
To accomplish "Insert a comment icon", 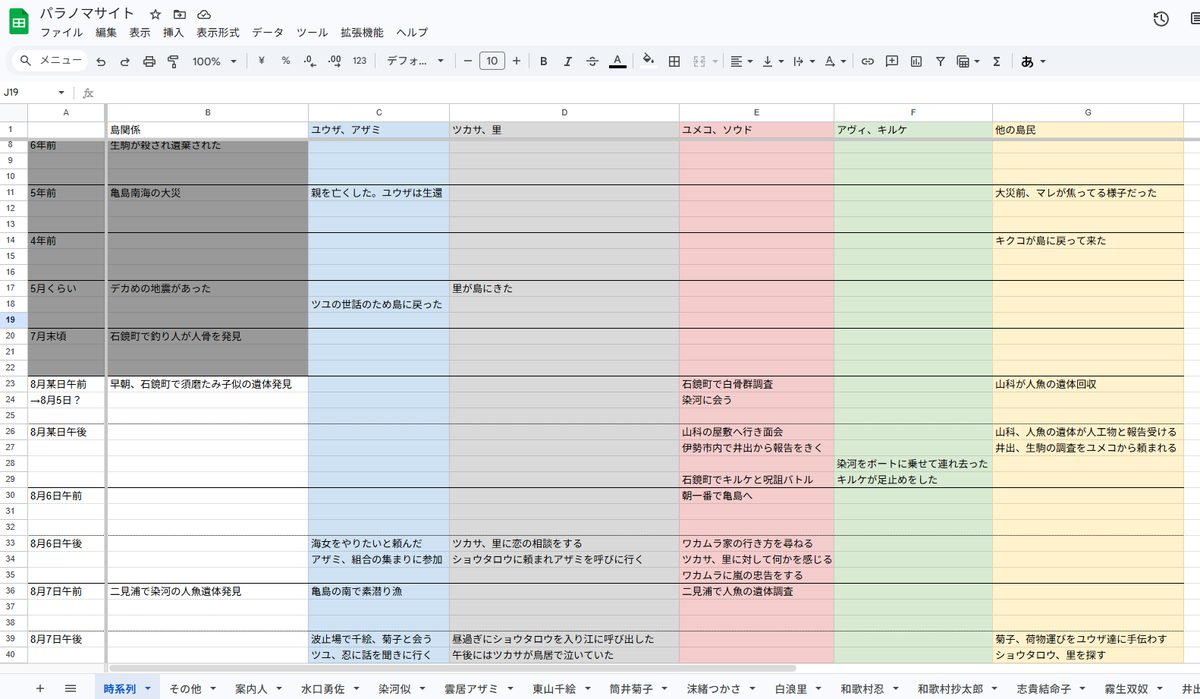I will [x=892, y=61].
